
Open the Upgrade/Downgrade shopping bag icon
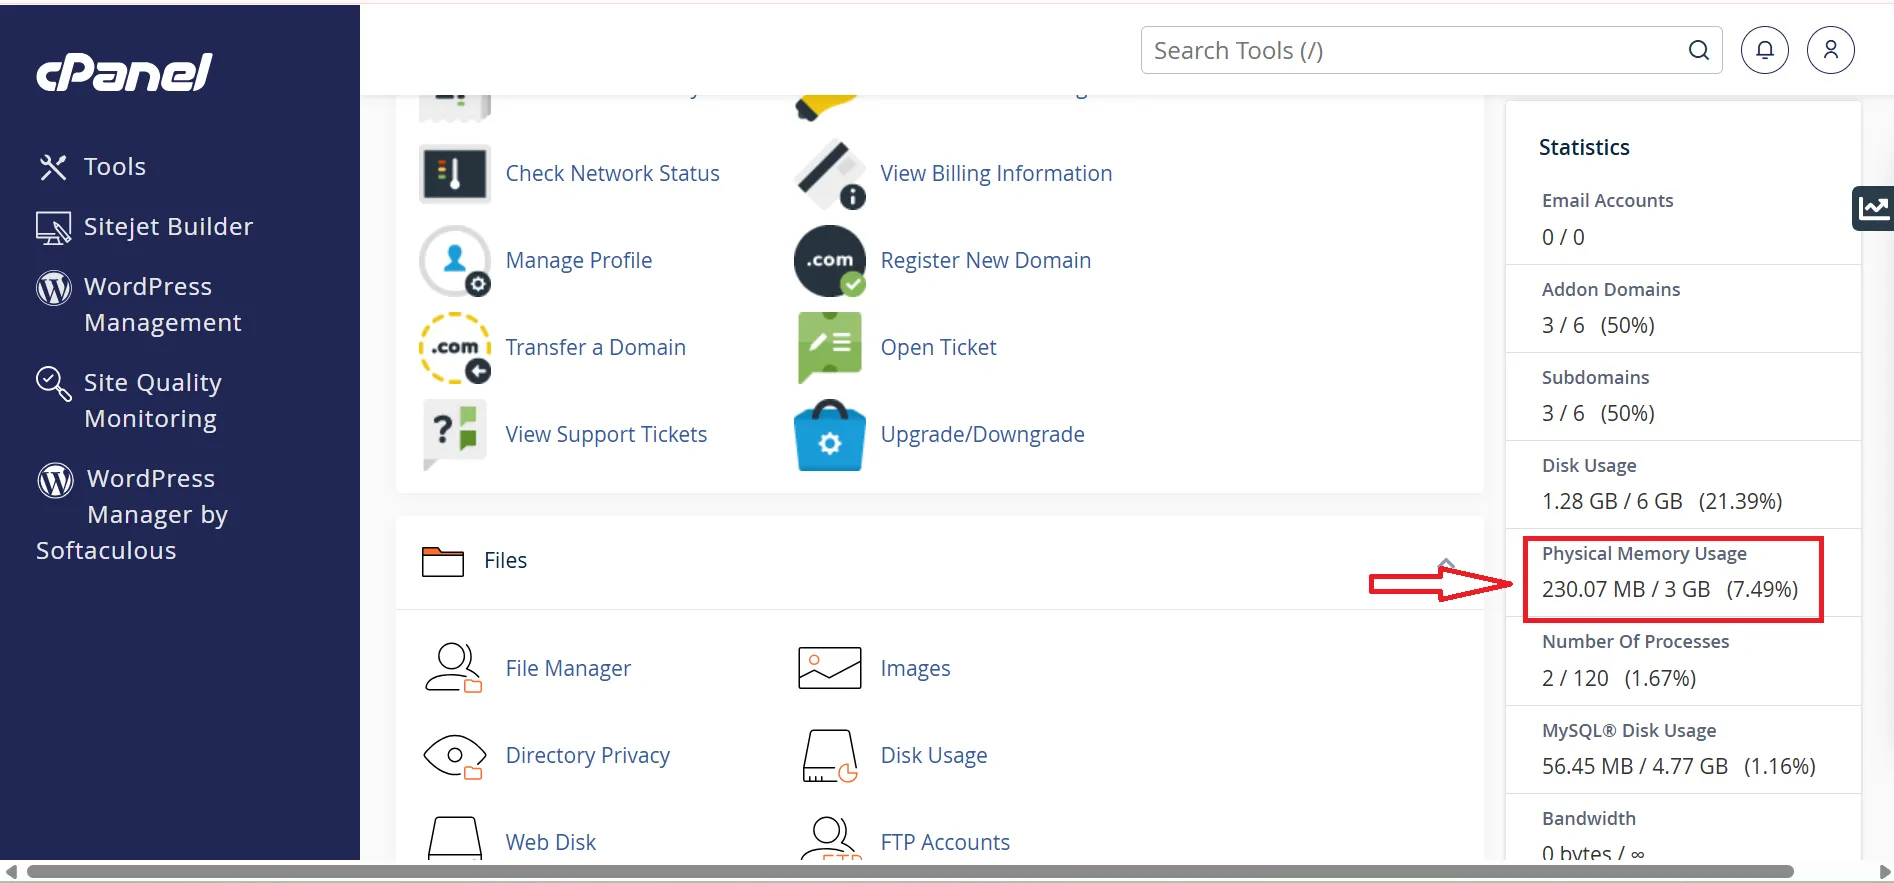tap(829, 435)
